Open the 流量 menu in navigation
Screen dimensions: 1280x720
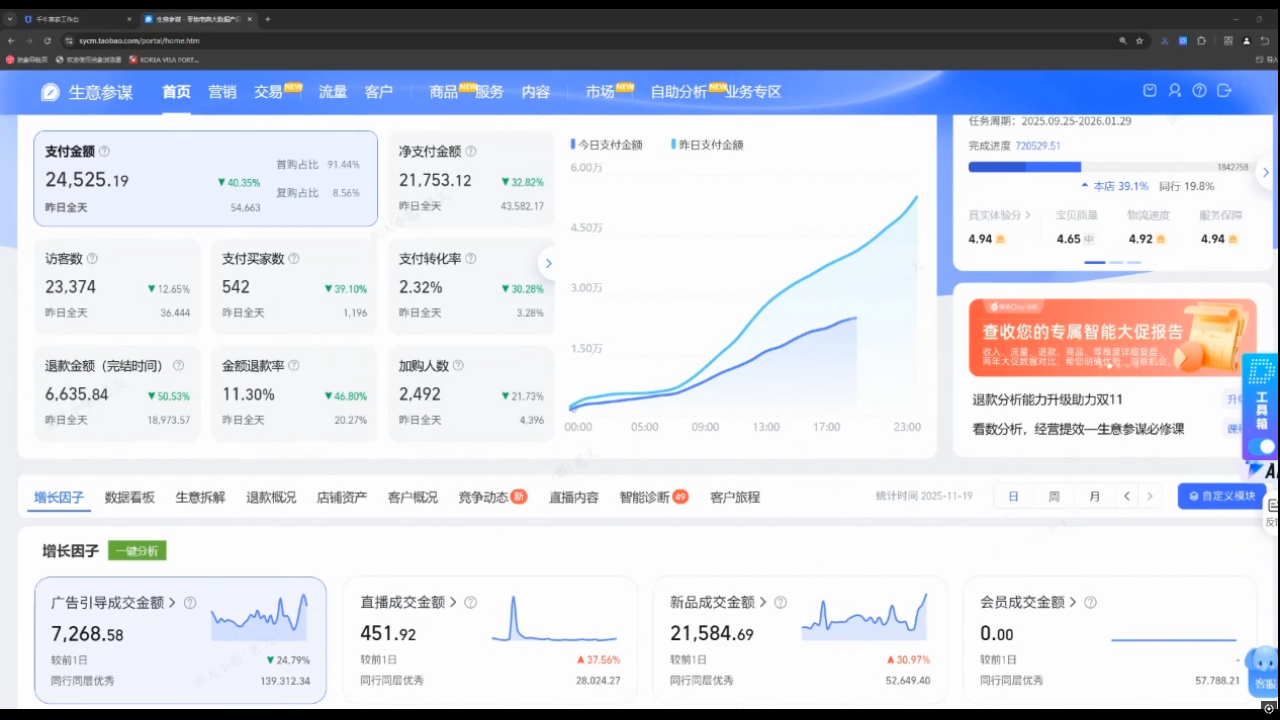coord(332,92)
